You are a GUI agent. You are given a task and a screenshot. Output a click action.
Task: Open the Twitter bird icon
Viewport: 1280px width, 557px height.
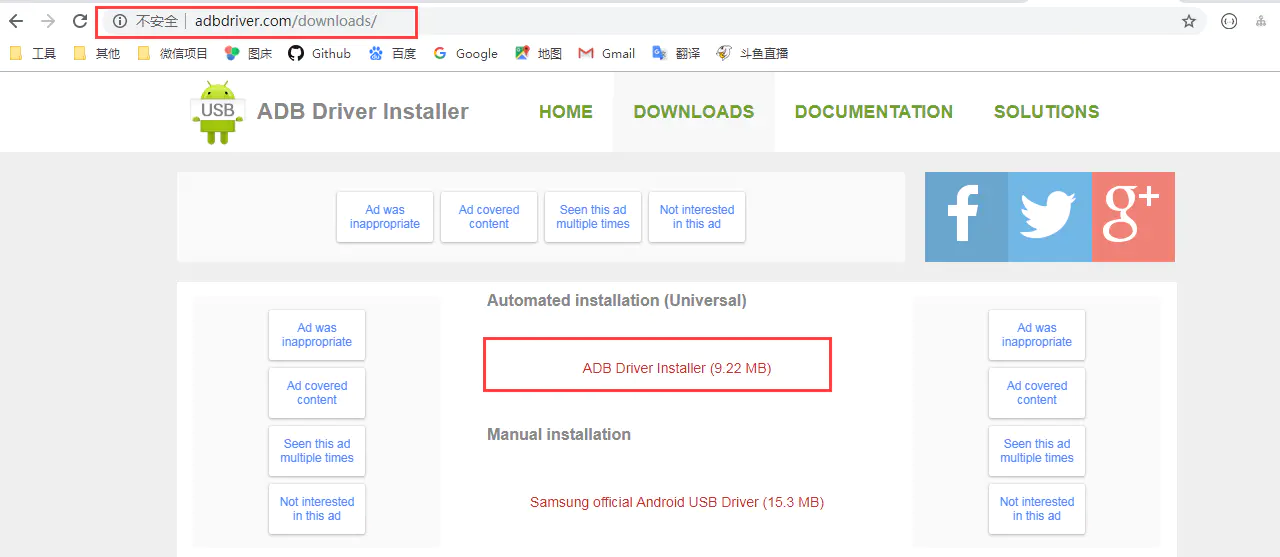coord(1049,217)
